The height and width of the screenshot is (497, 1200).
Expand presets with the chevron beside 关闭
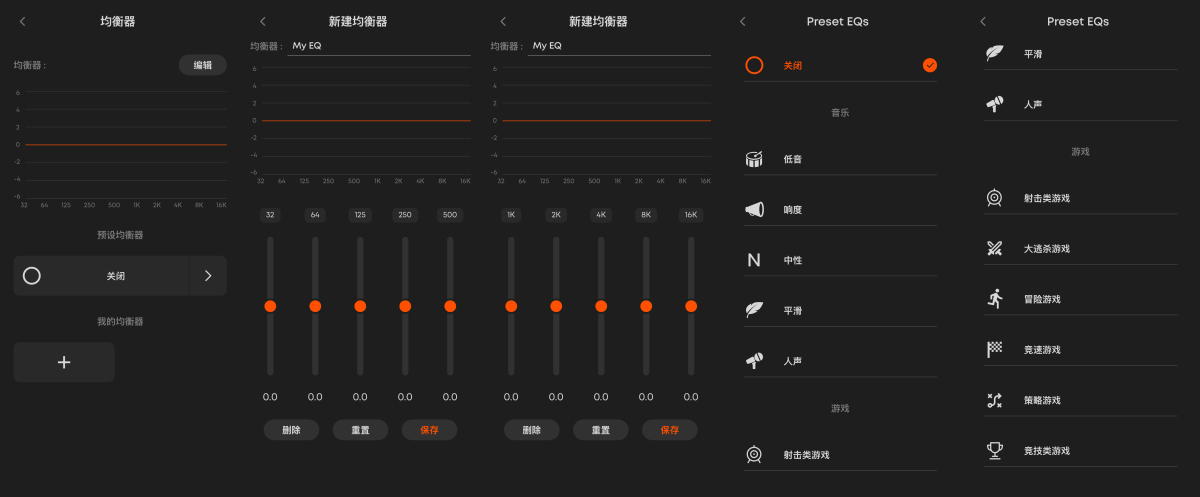tap(208, 276)
